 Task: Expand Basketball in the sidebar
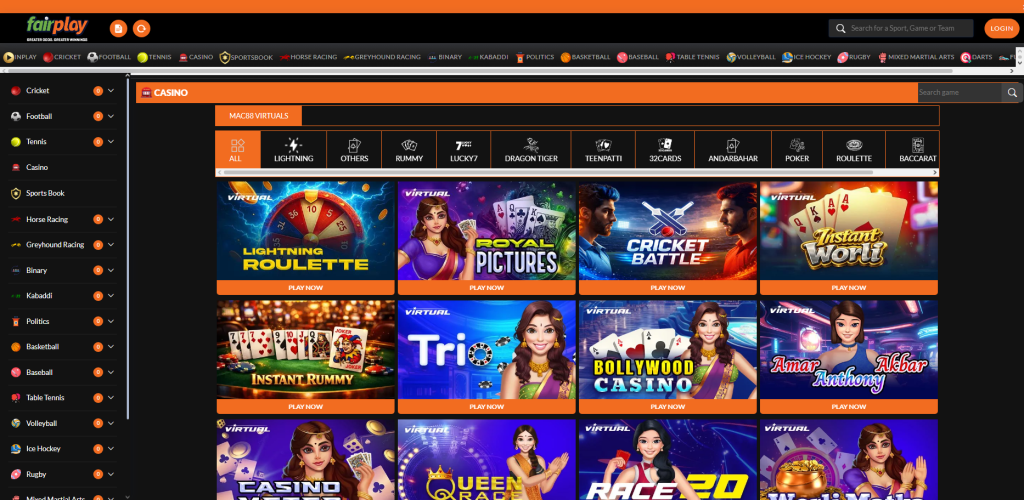111,347
